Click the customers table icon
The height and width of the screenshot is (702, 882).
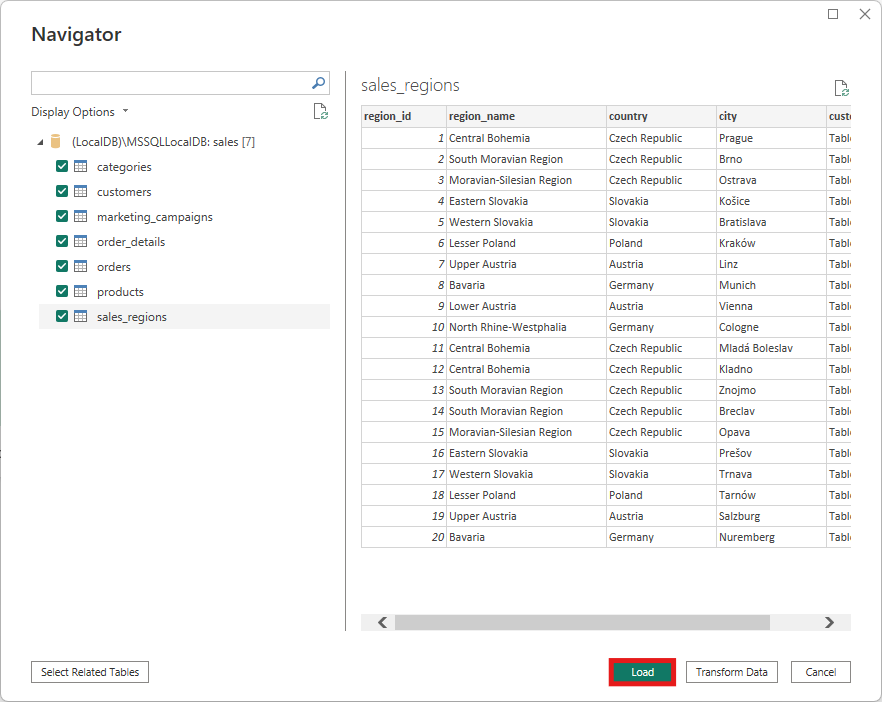[81, 191]
